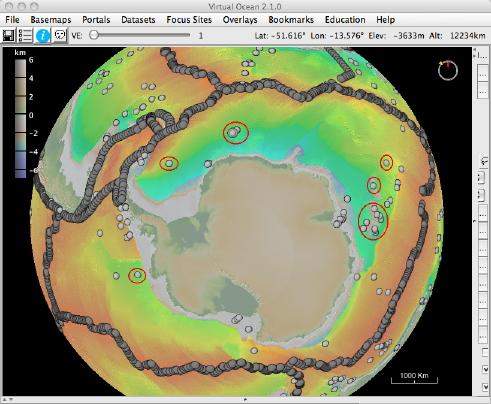Click the 1000 Km scale bar
This screenshot has width=491, height=404.
click(414, 378)
